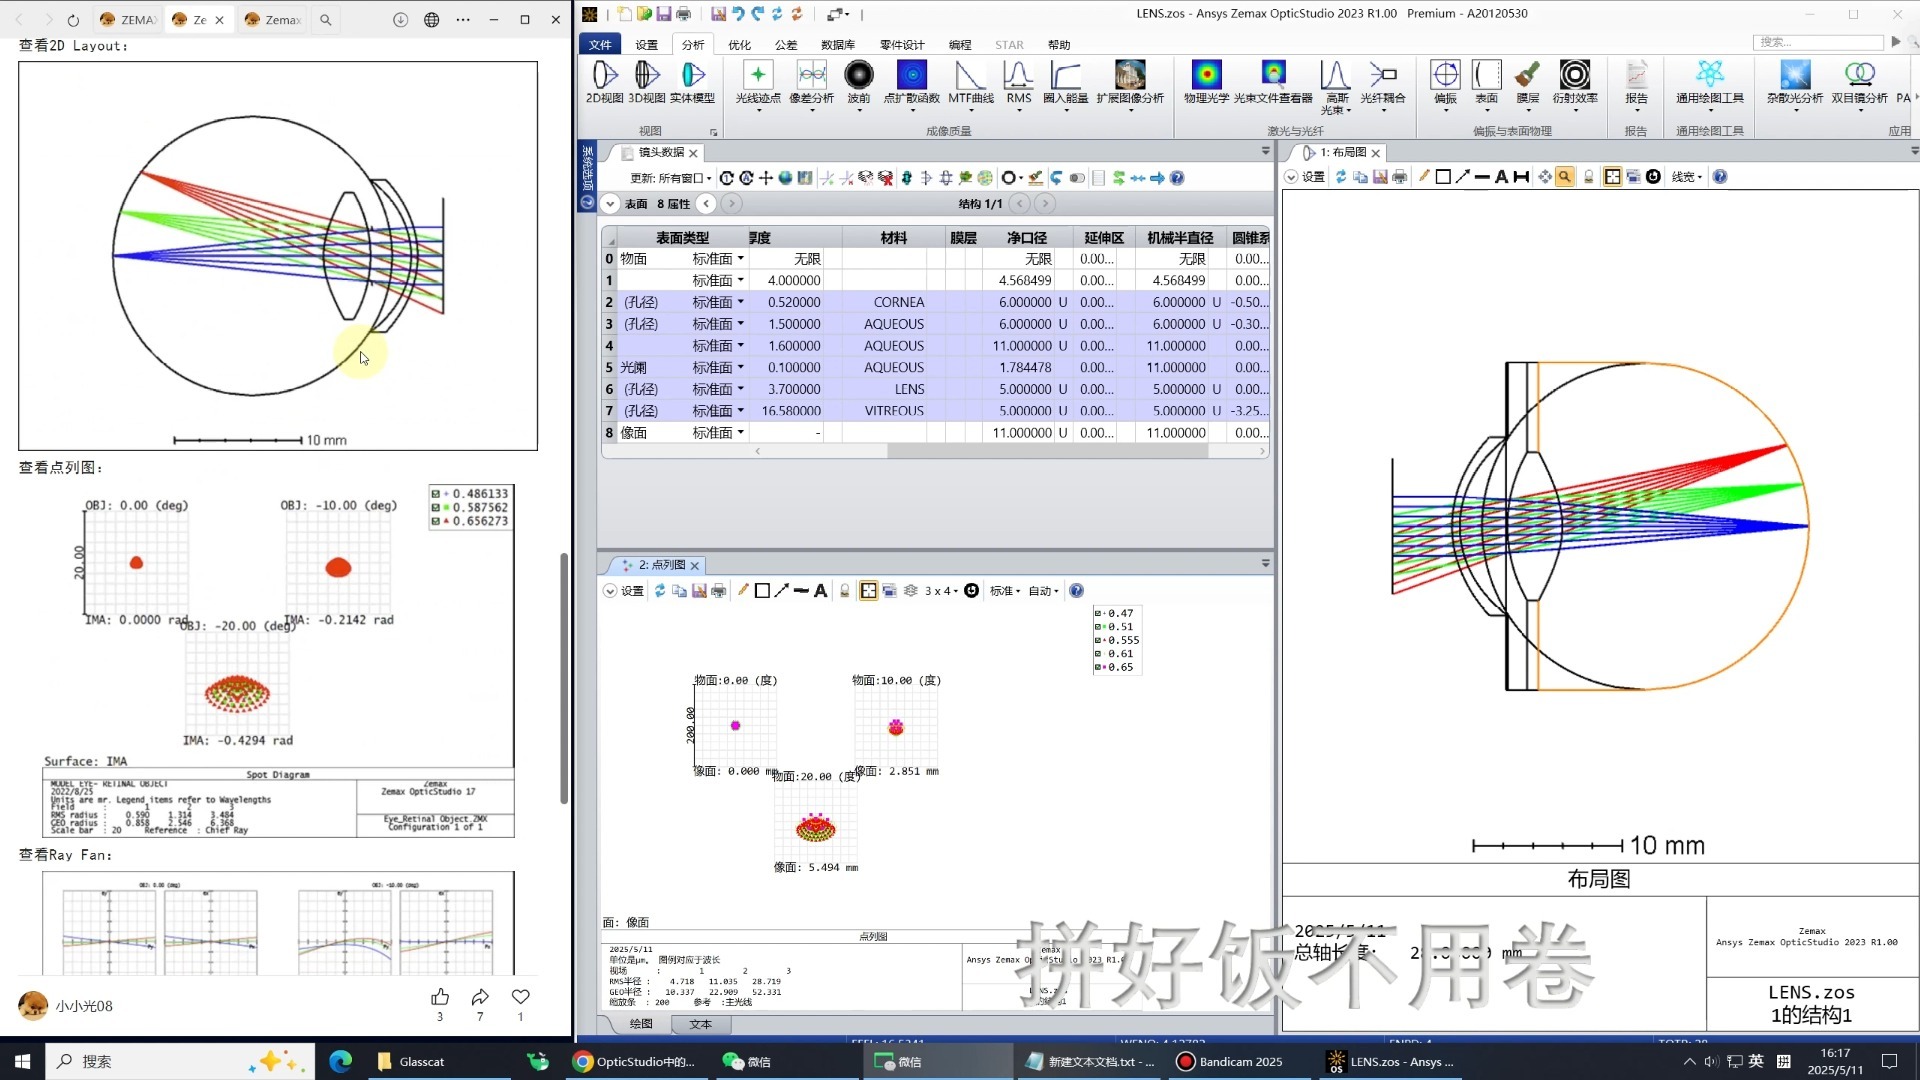Click 设置 in the spot diagram window

coord(632,591)
